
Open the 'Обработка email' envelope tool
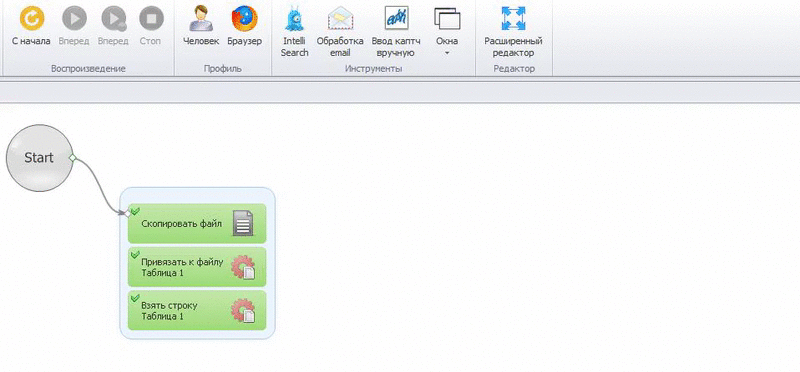pyautogui.click(x=340, y=19)
